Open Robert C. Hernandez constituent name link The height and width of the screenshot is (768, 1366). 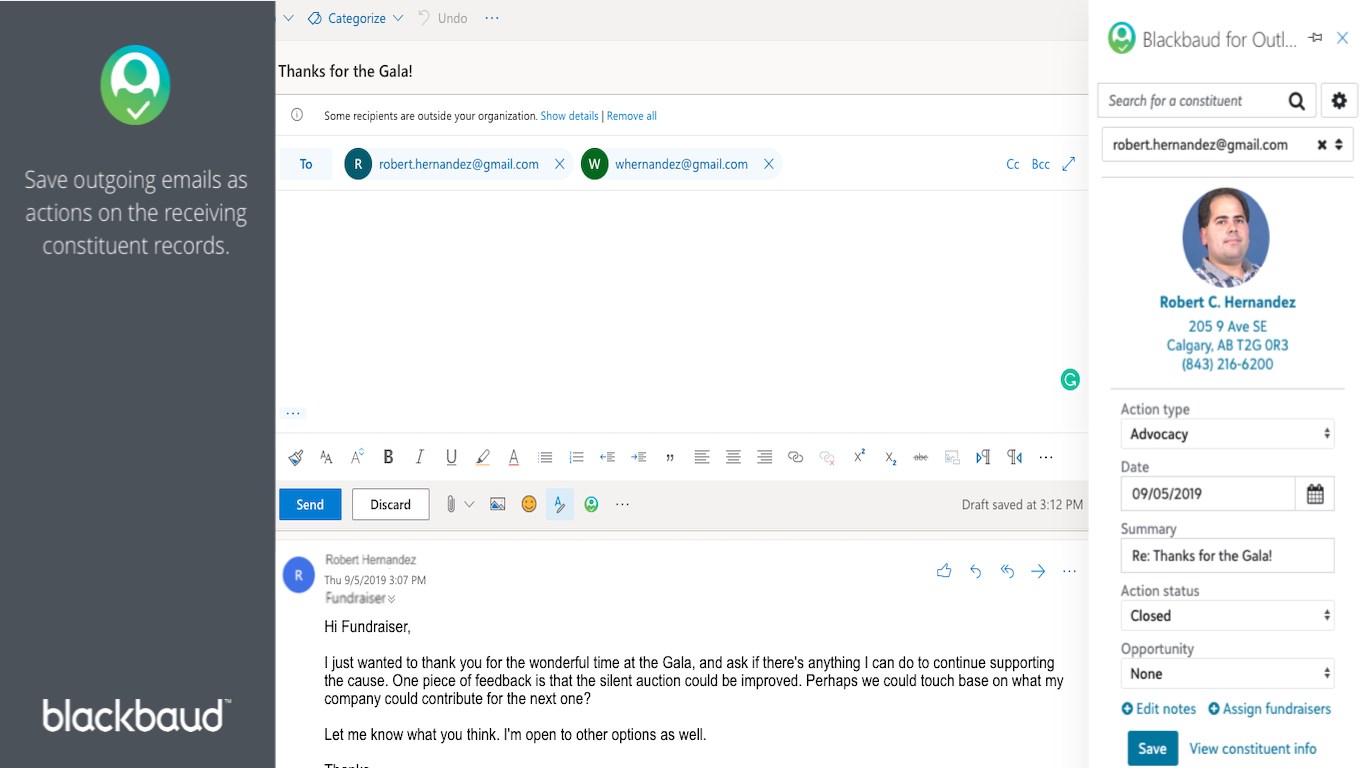[x=1227, y=302]
